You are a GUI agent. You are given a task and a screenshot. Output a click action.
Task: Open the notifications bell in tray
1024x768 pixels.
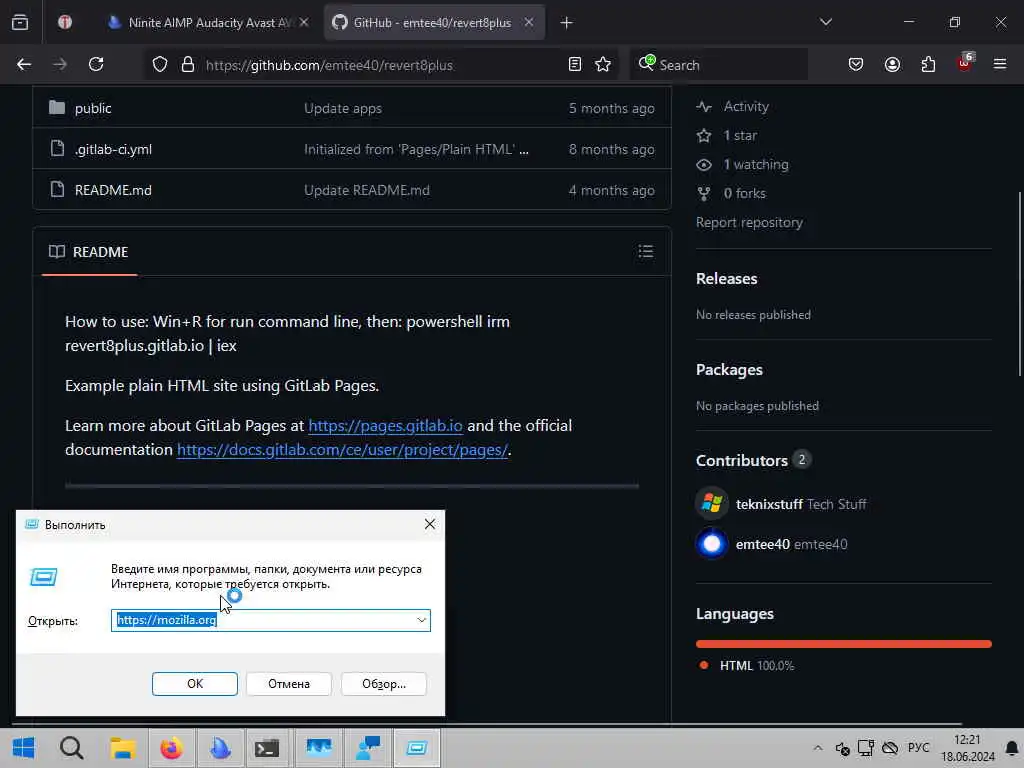pyautogui.click(x=1012, y=748)
